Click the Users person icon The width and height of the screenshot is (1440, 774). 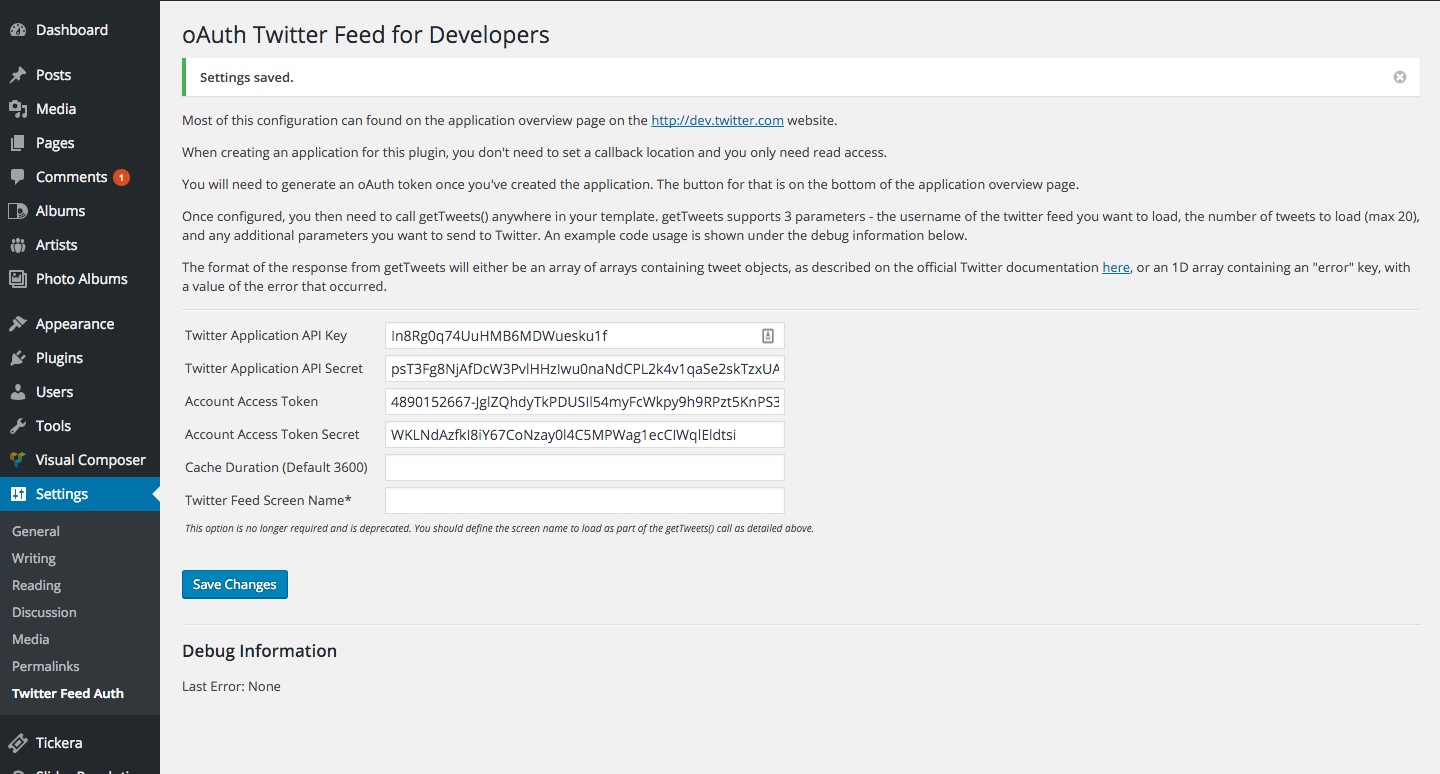point(18,392)
